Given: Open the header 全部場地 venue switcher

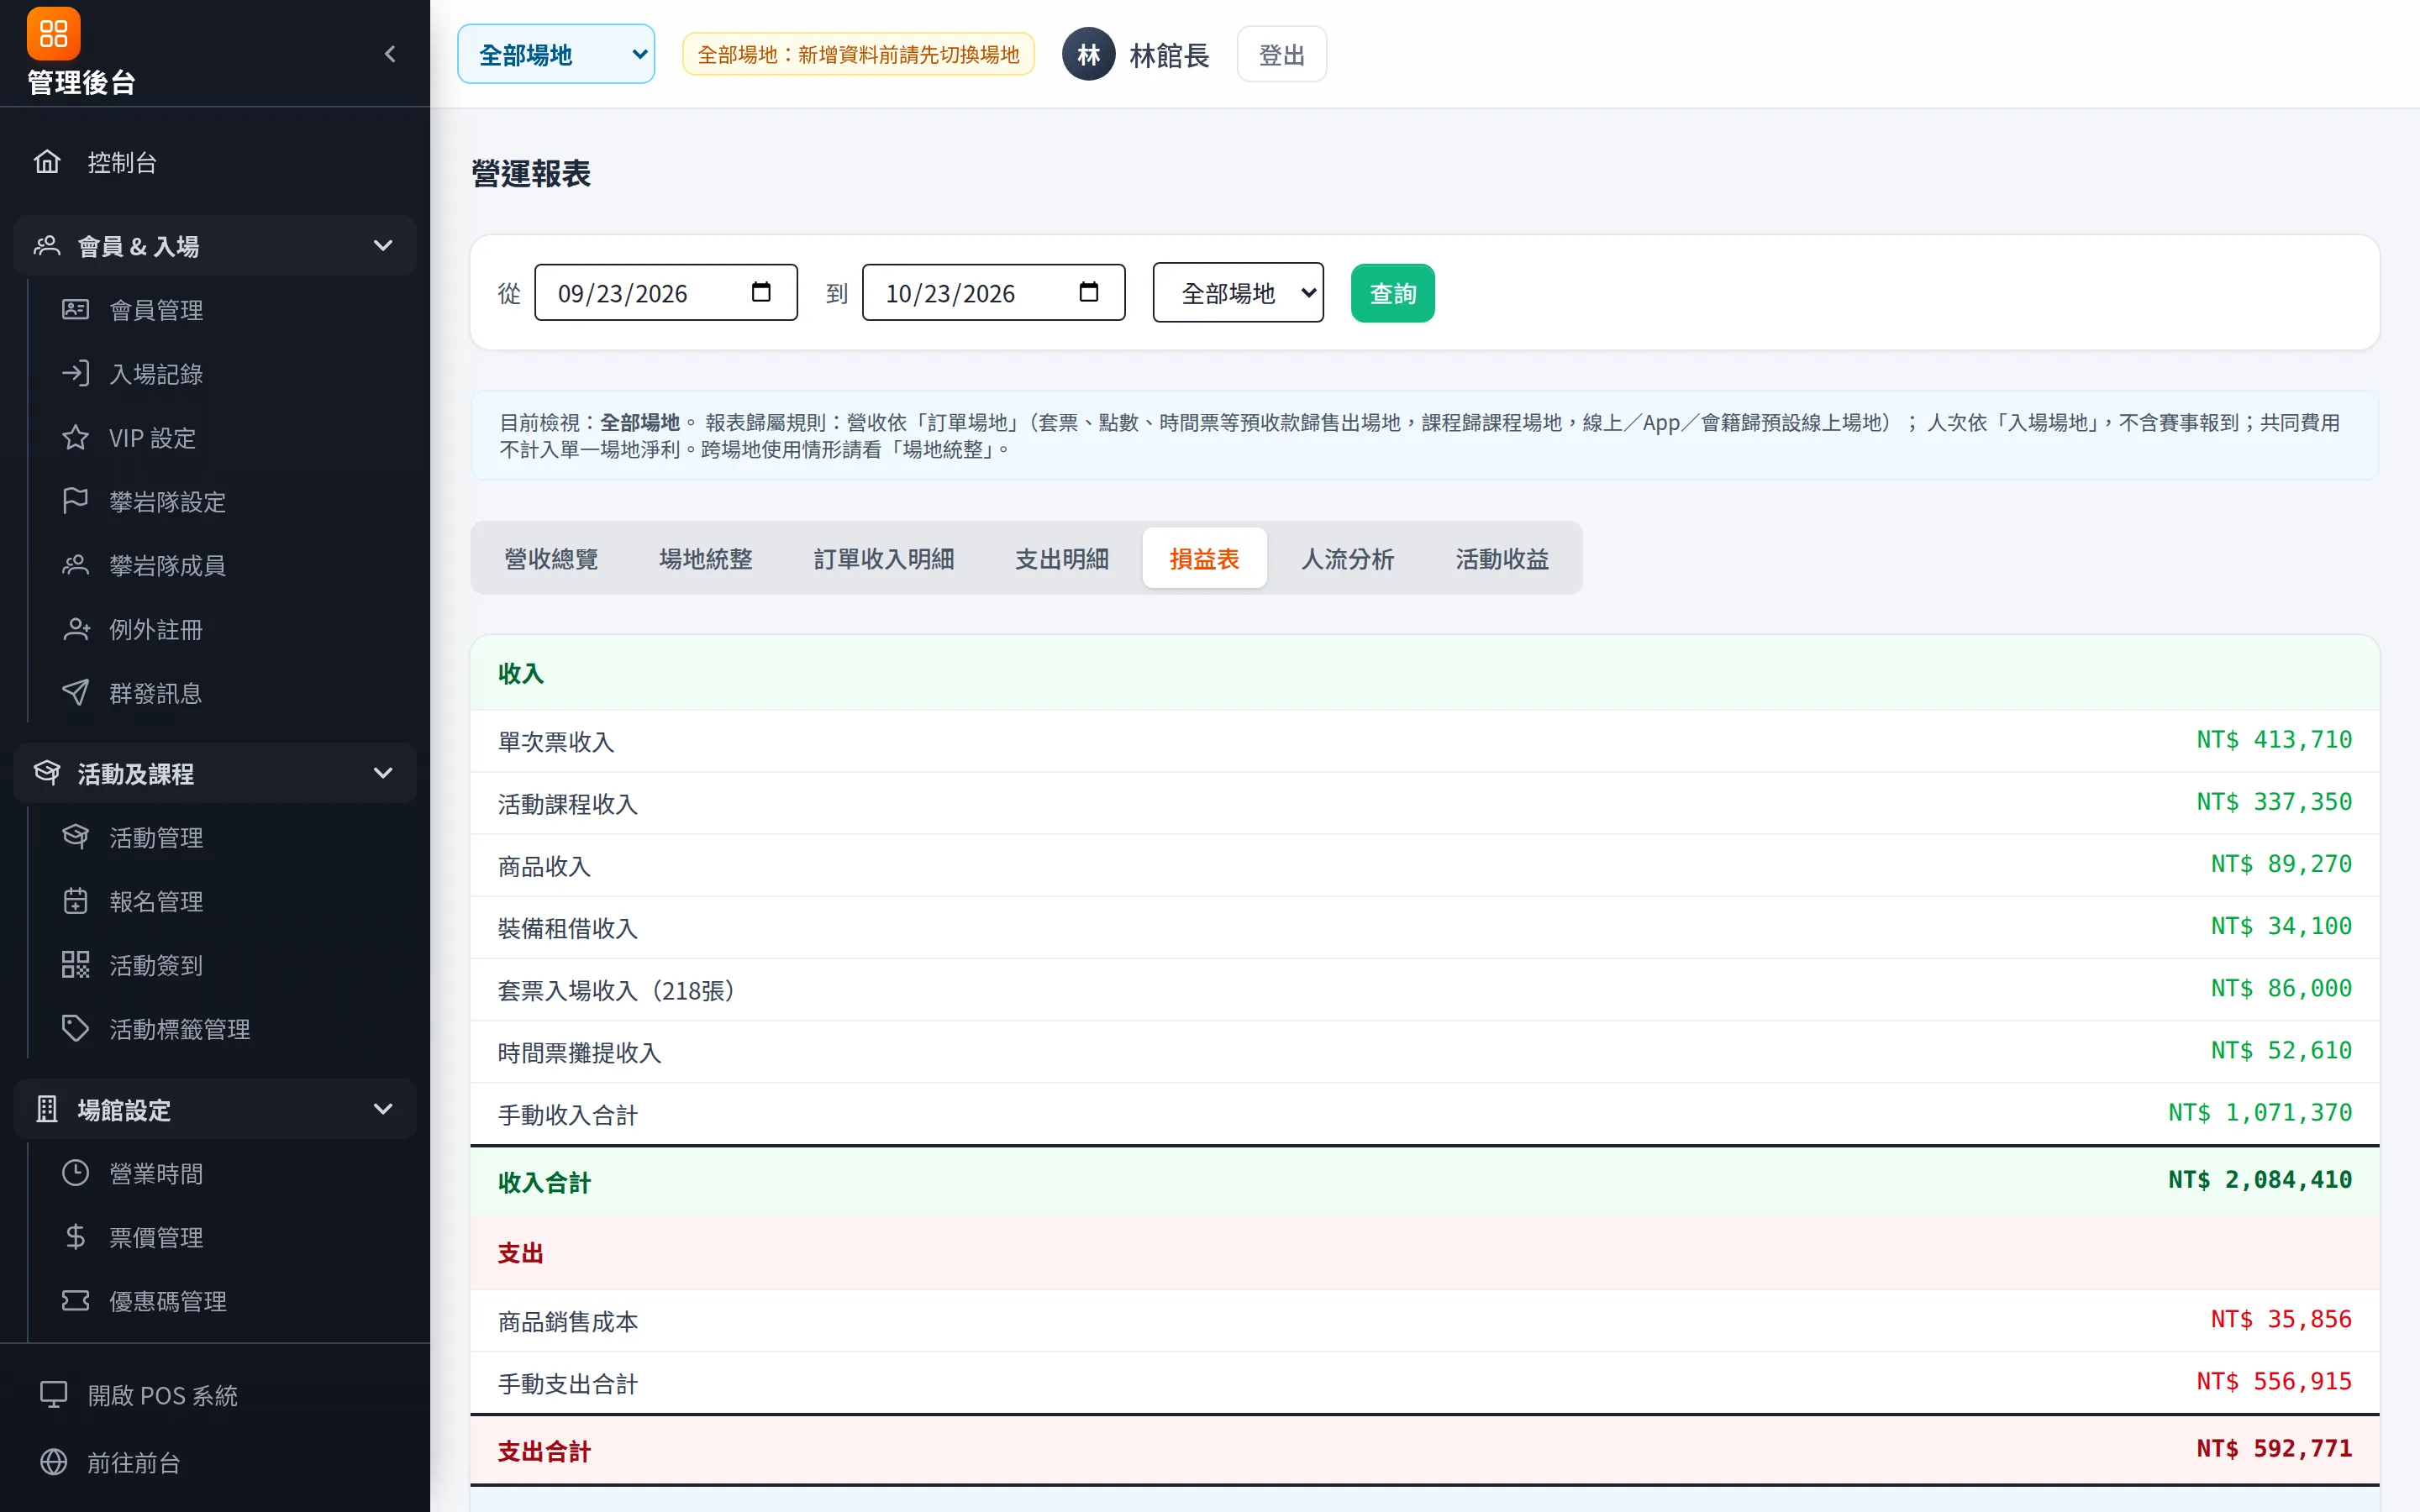Looking at the screenshot, I should coord(556,54).
